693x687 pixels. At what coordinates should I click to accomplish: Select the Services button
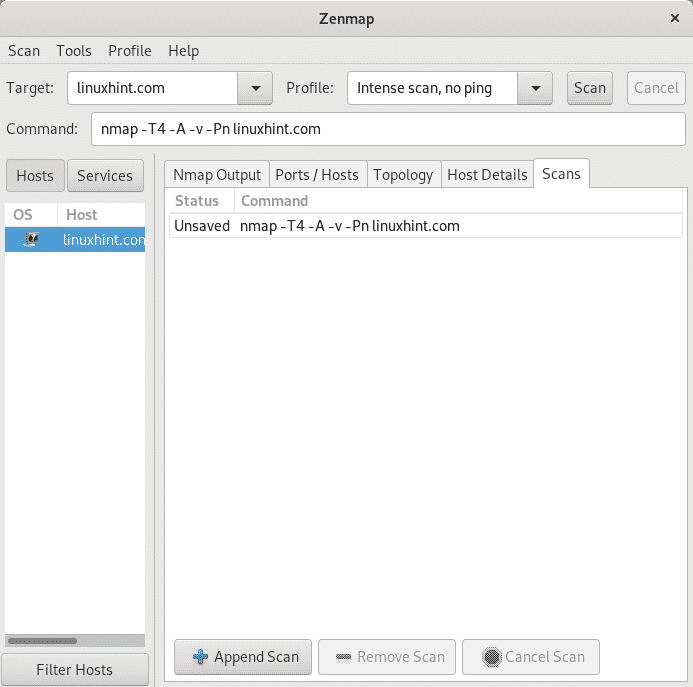click(105, 176)
